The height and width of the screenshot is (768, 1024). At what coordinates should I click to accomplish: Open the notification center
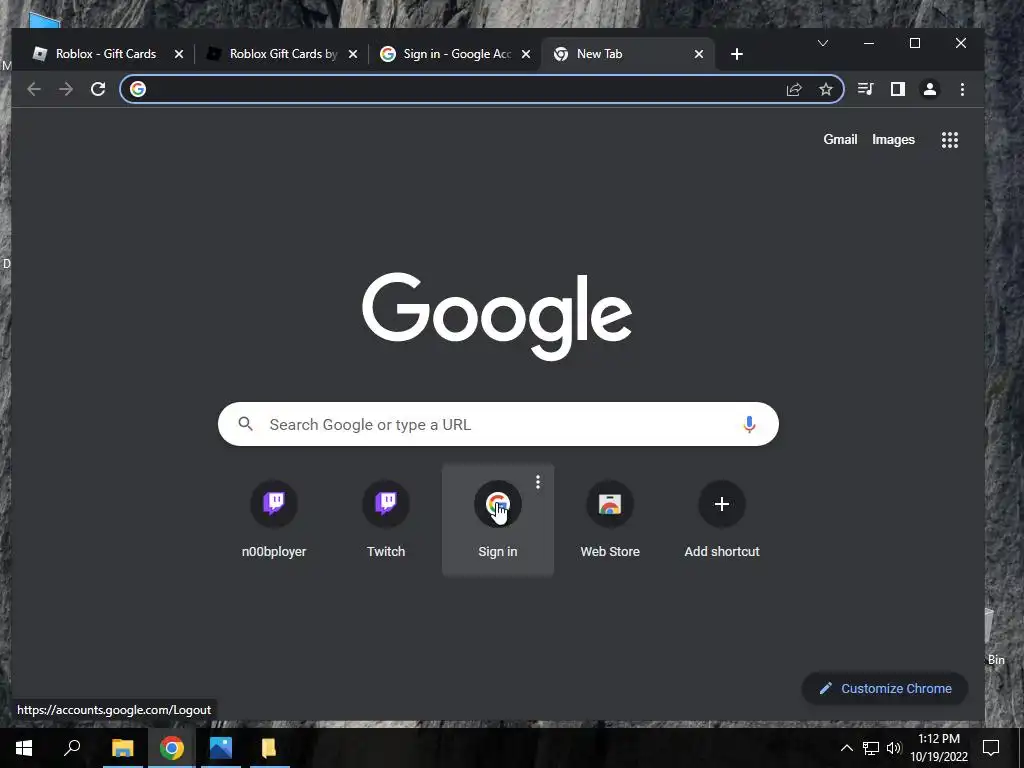tap(991, 748)
